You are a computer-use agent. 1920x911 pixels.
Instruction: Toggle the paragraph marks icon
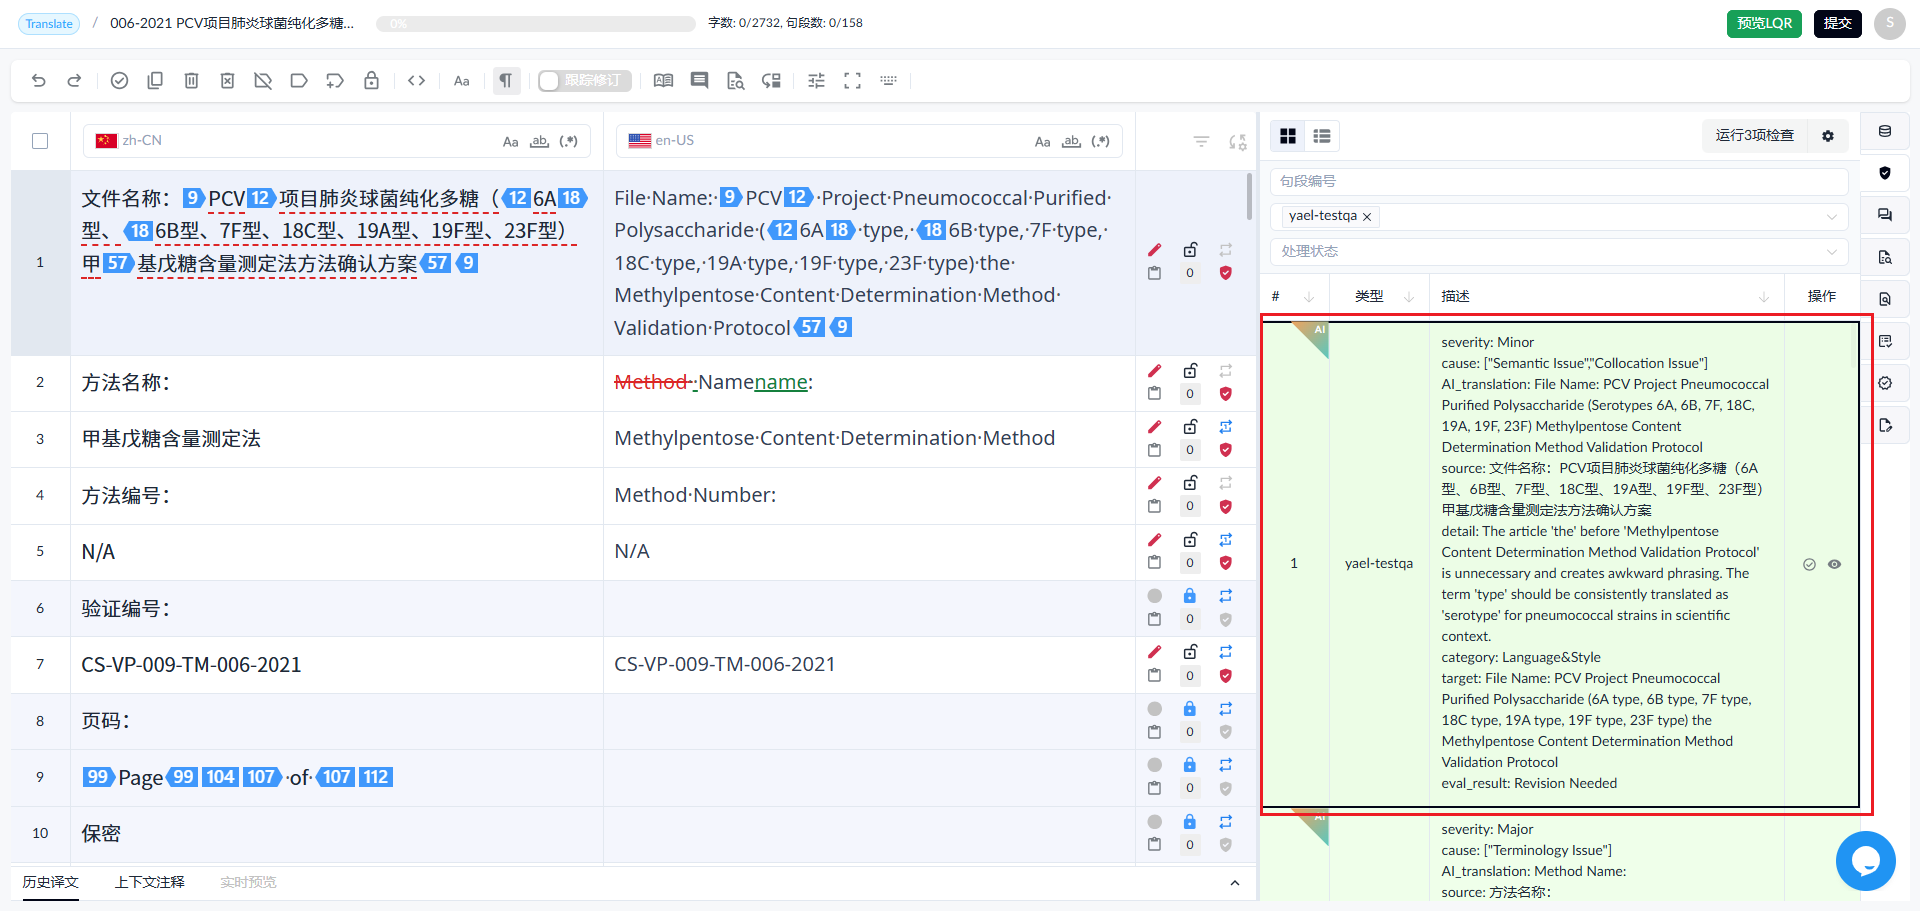[x=506, y=81]
